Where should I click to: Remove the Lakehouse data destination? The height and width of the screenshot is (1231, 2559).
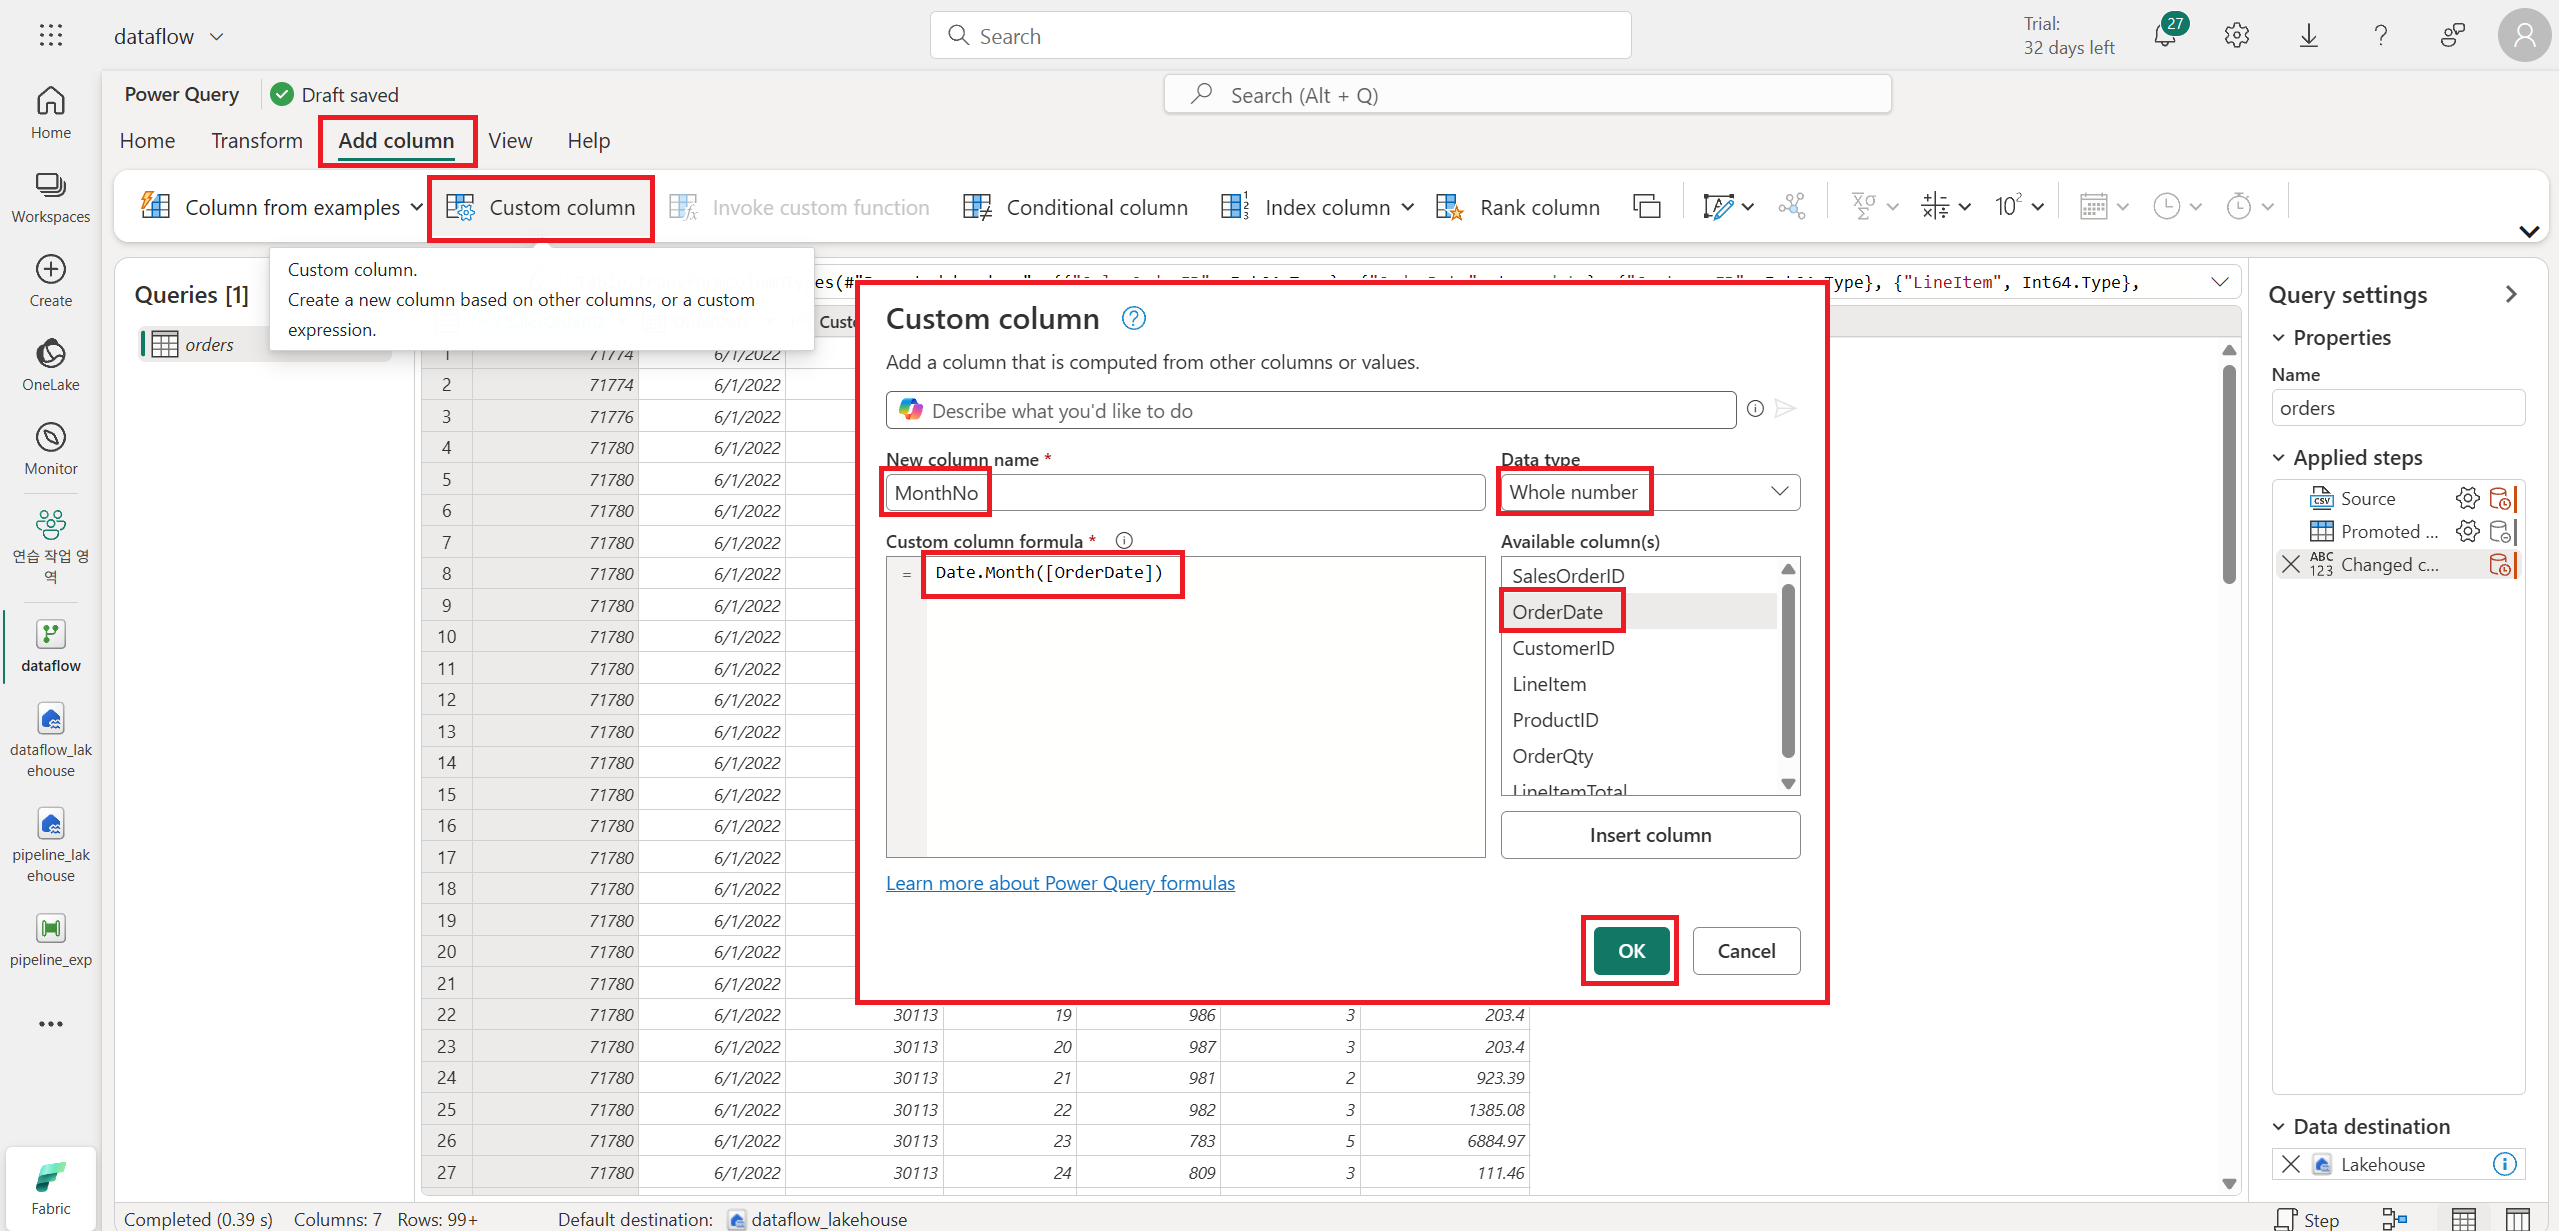pyautogui.click(x=2291, y=1164)
